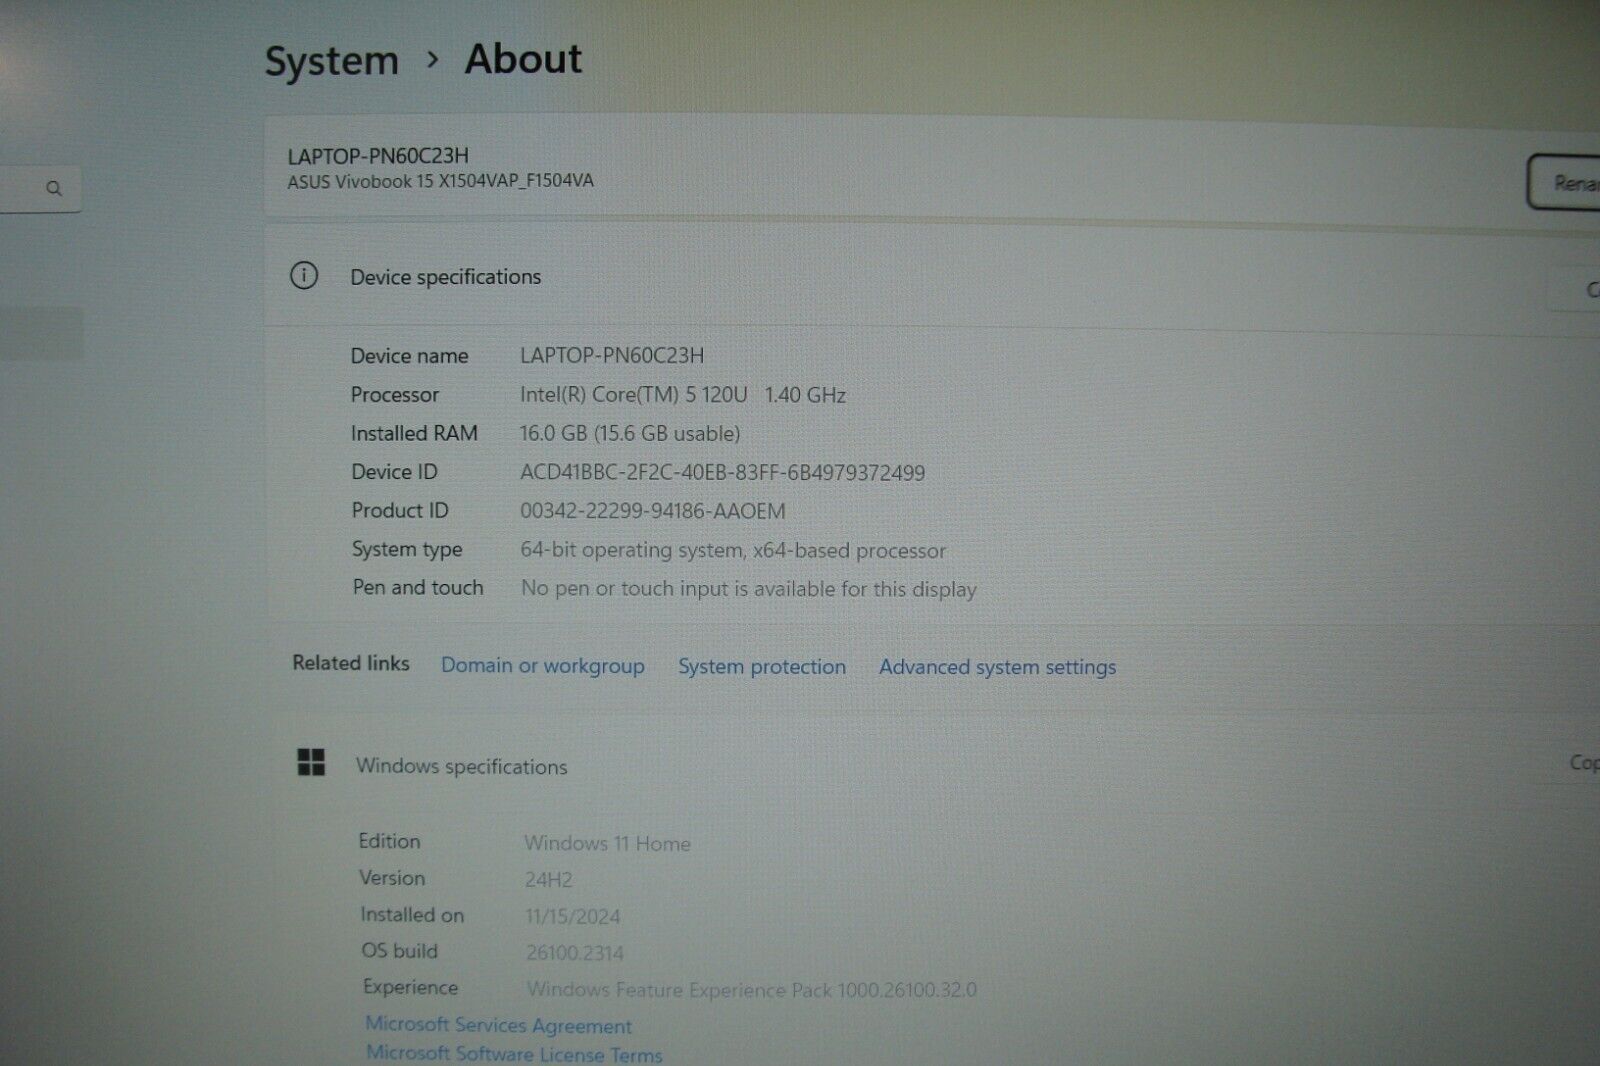Click the Edition label
The width and height of the screenshot is (1600, 1066).
(x=390, y=841)
